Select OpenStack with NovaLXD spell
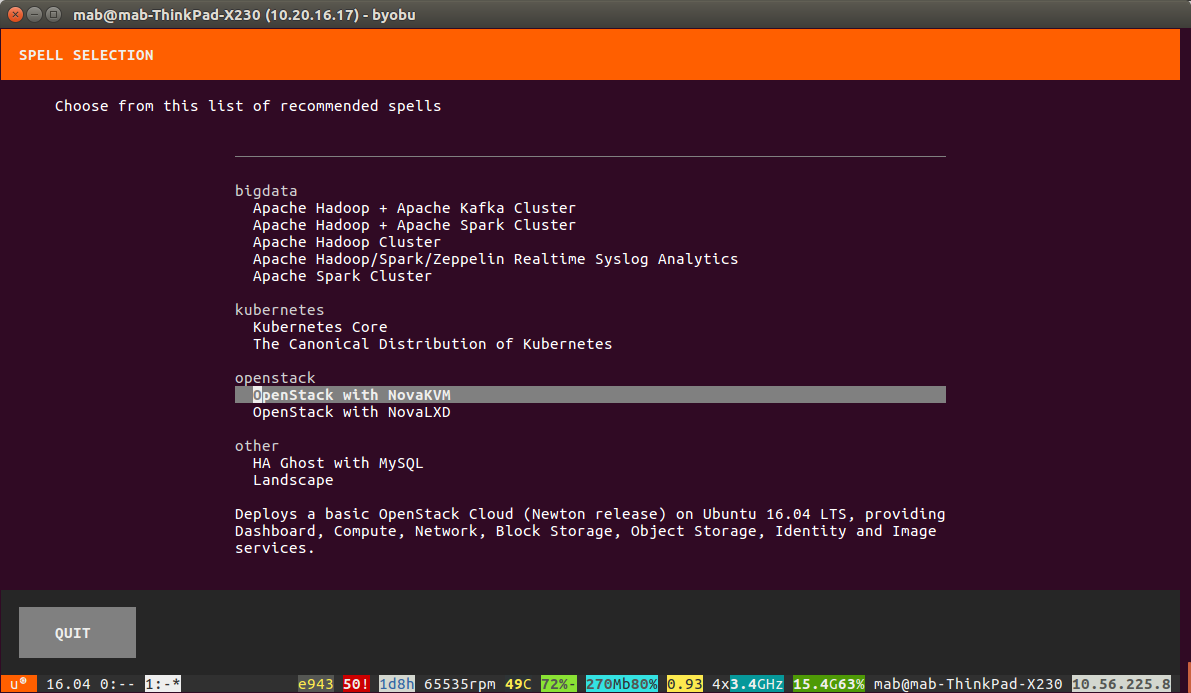The image size is (1191, 693). click(x=352, y=412)
